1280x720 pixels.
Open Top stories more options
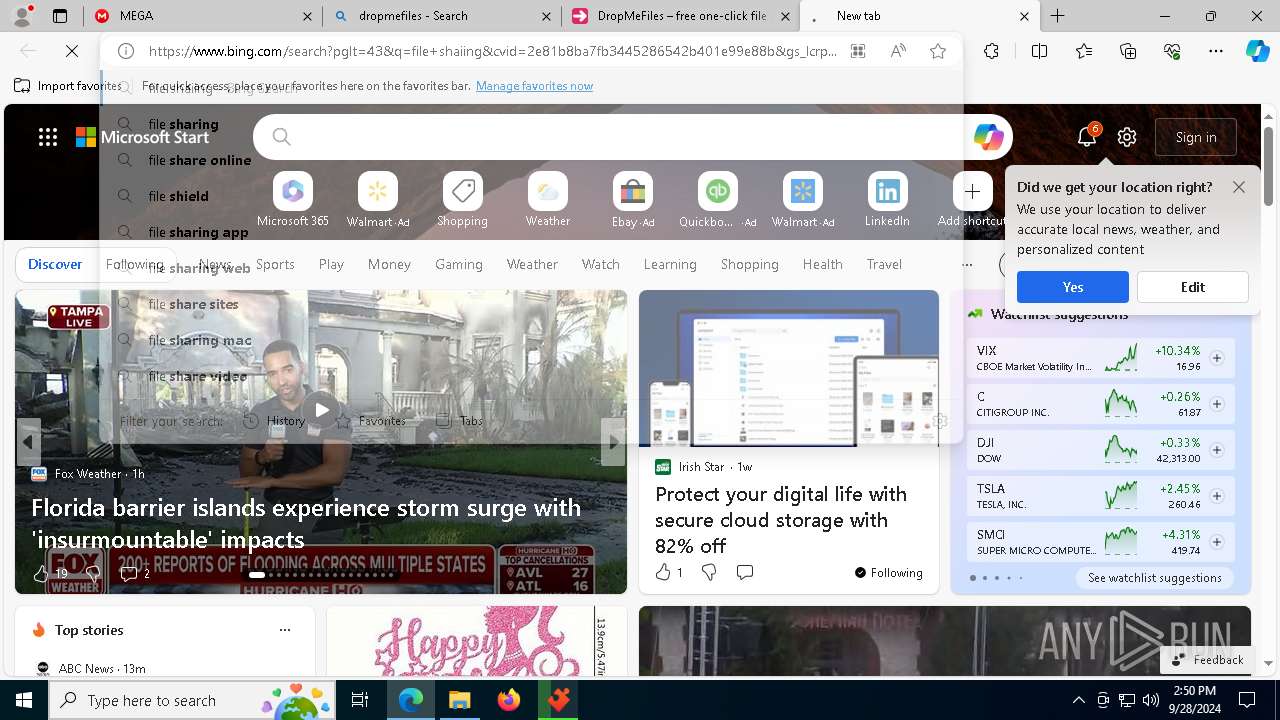click(285, 630)
